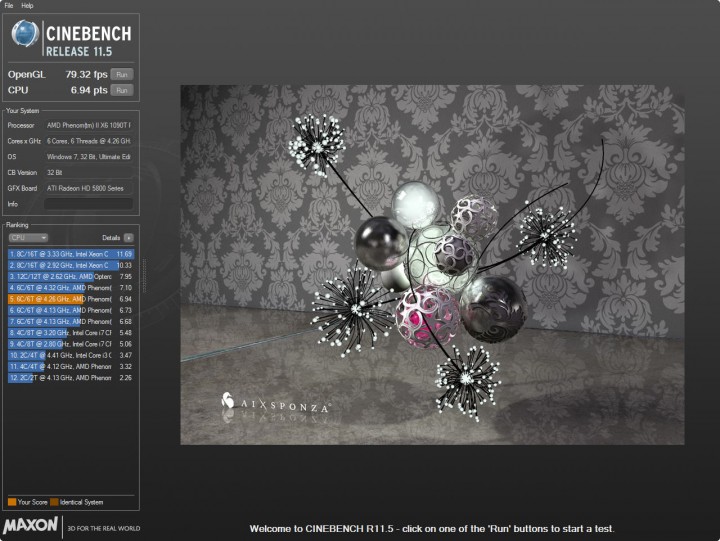Open the Help menu
Image resolution: width=720 pixels, height=541 pixels.
coord(27,6)
